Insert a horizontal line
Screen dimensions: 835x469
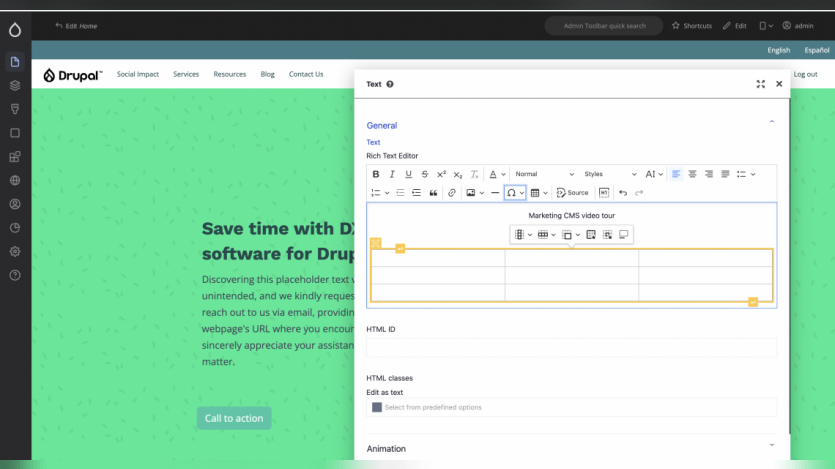point(495,193)
